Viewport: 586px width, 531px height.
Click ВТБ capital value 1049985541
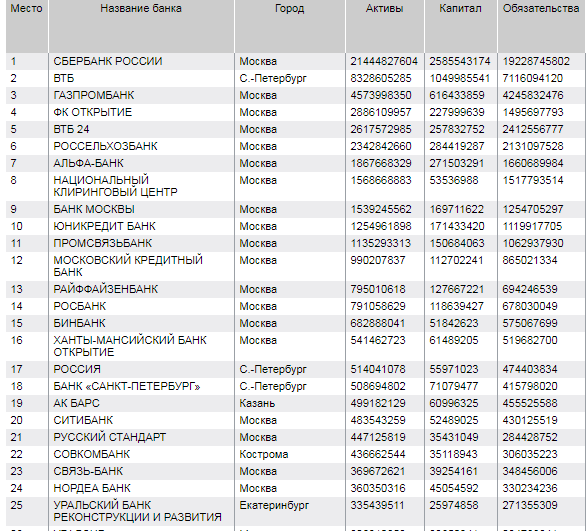(x=459, y=78)
